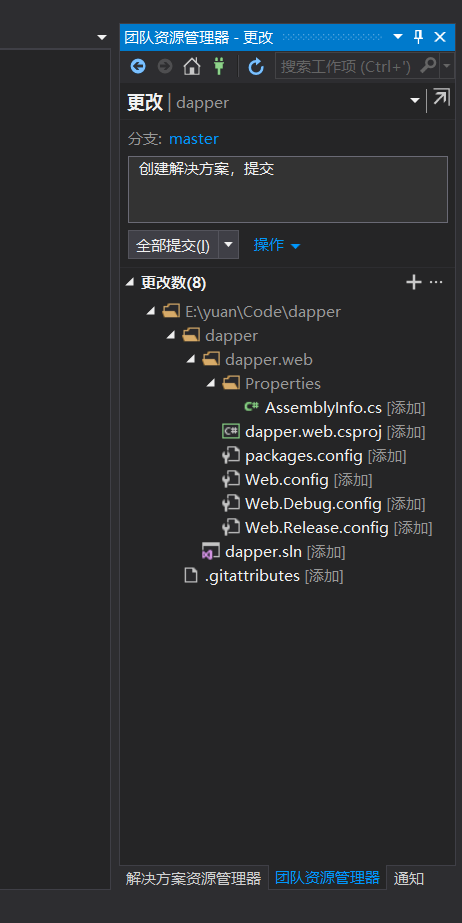The image size is (462, 923).
Task: Select Web.Release.config file
Action: 317,528
